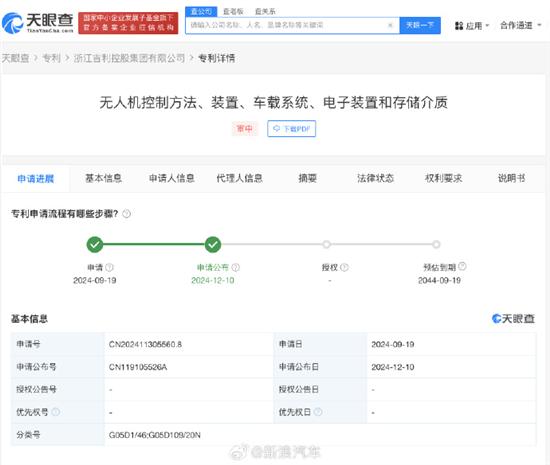Click info icon beside 申请 step label

[109, 268]
